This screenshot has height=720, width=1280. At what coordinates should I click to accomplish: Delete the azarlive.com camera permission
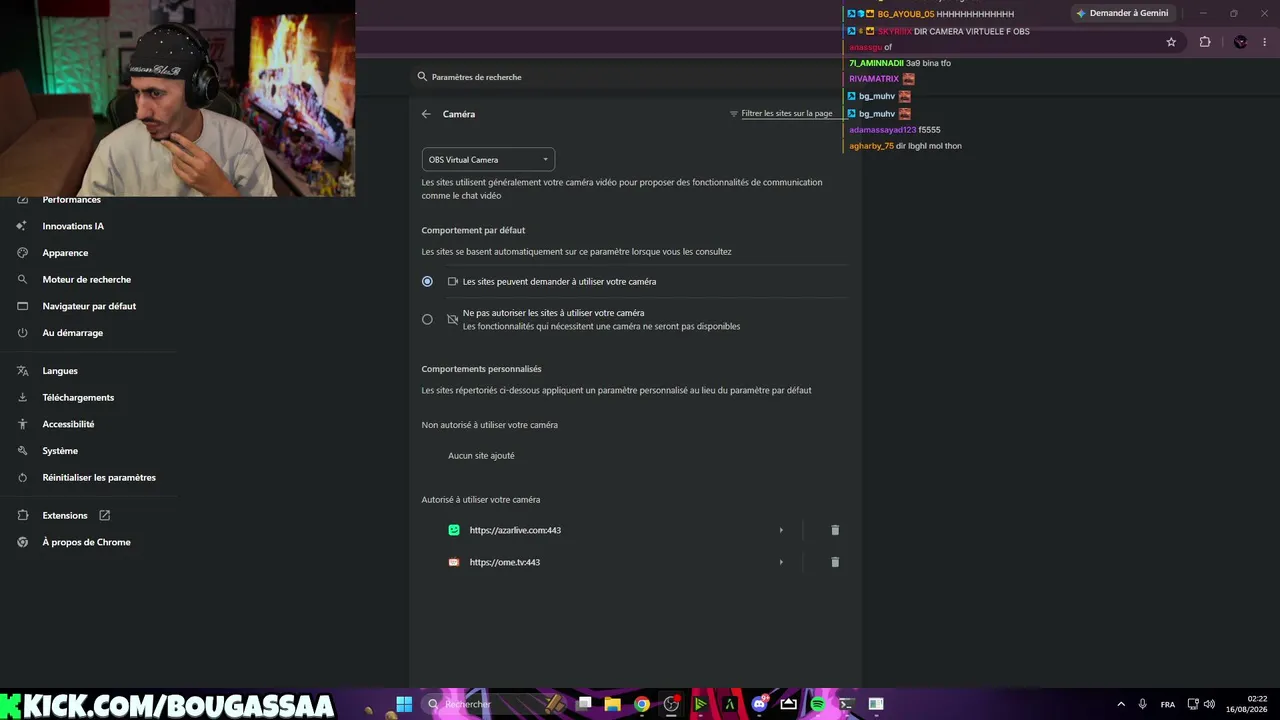click(x=835, y=530)
